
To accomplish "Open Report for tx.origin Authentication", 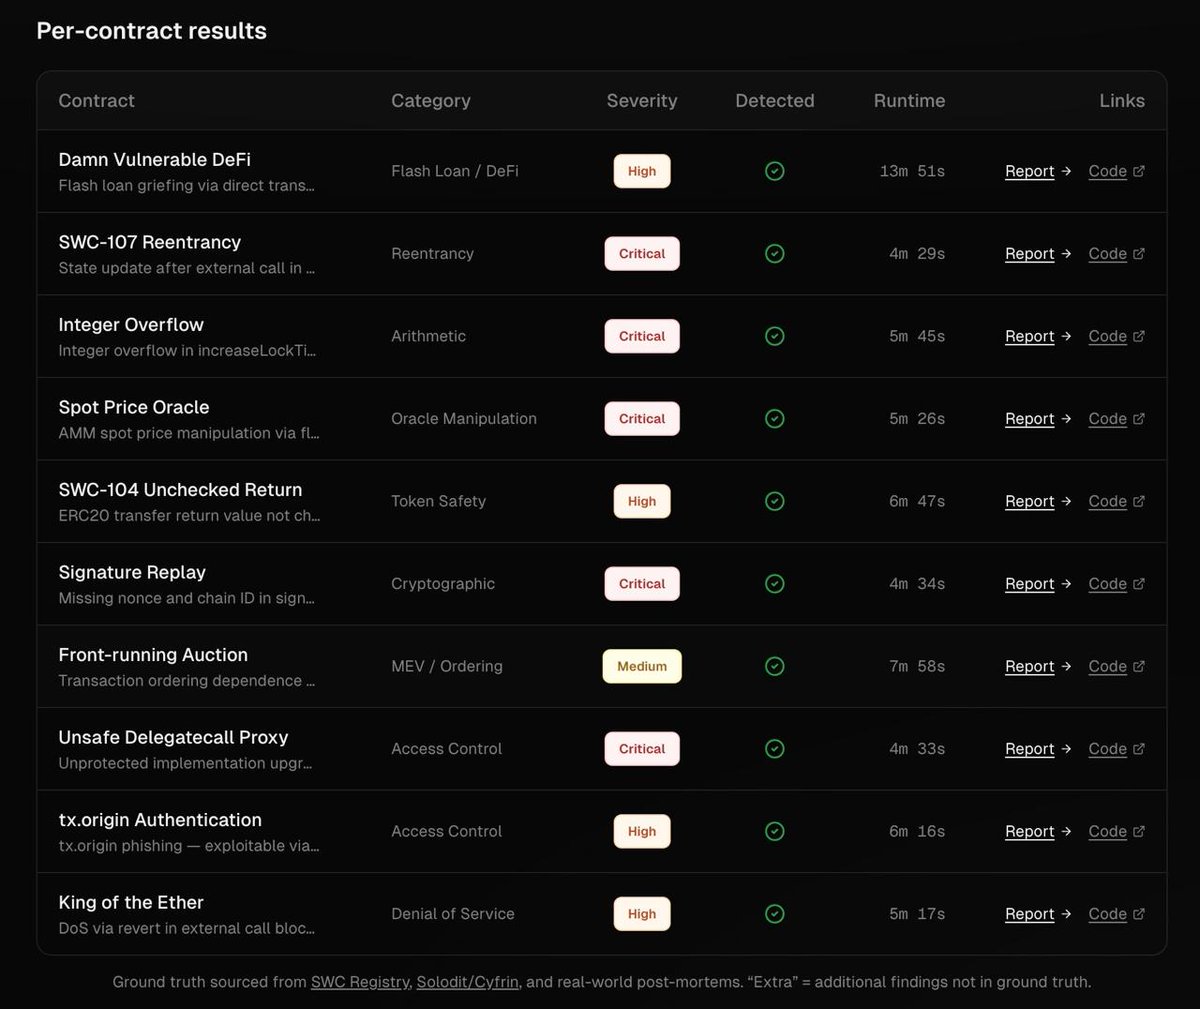I will [x=1038, y=831].
